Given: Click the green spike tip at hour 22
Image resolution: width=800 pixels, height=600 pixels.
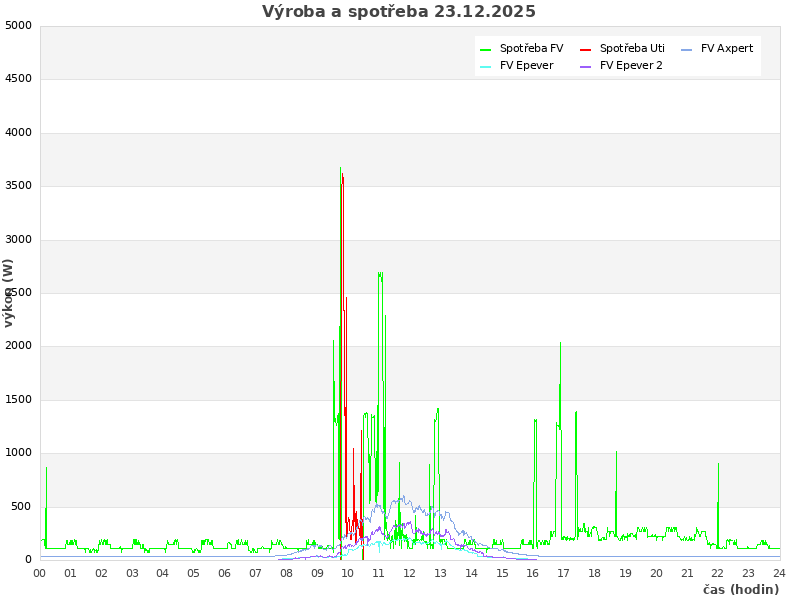Looking at the screenshot, I should [x=718, y=464].
